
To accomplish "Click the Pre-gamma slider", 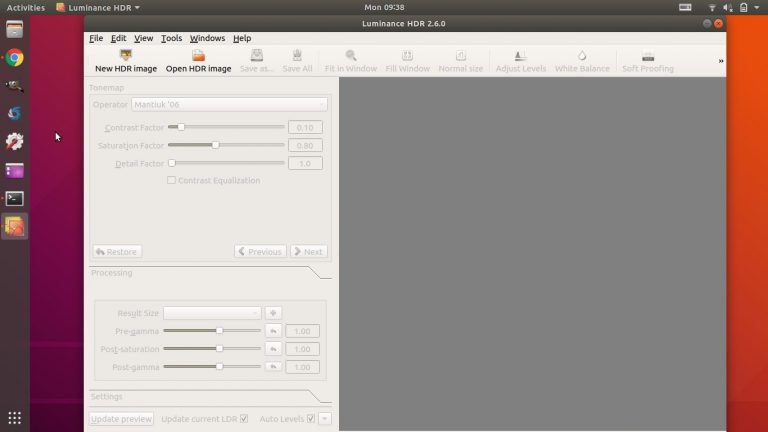I will (x=212, y=331).
